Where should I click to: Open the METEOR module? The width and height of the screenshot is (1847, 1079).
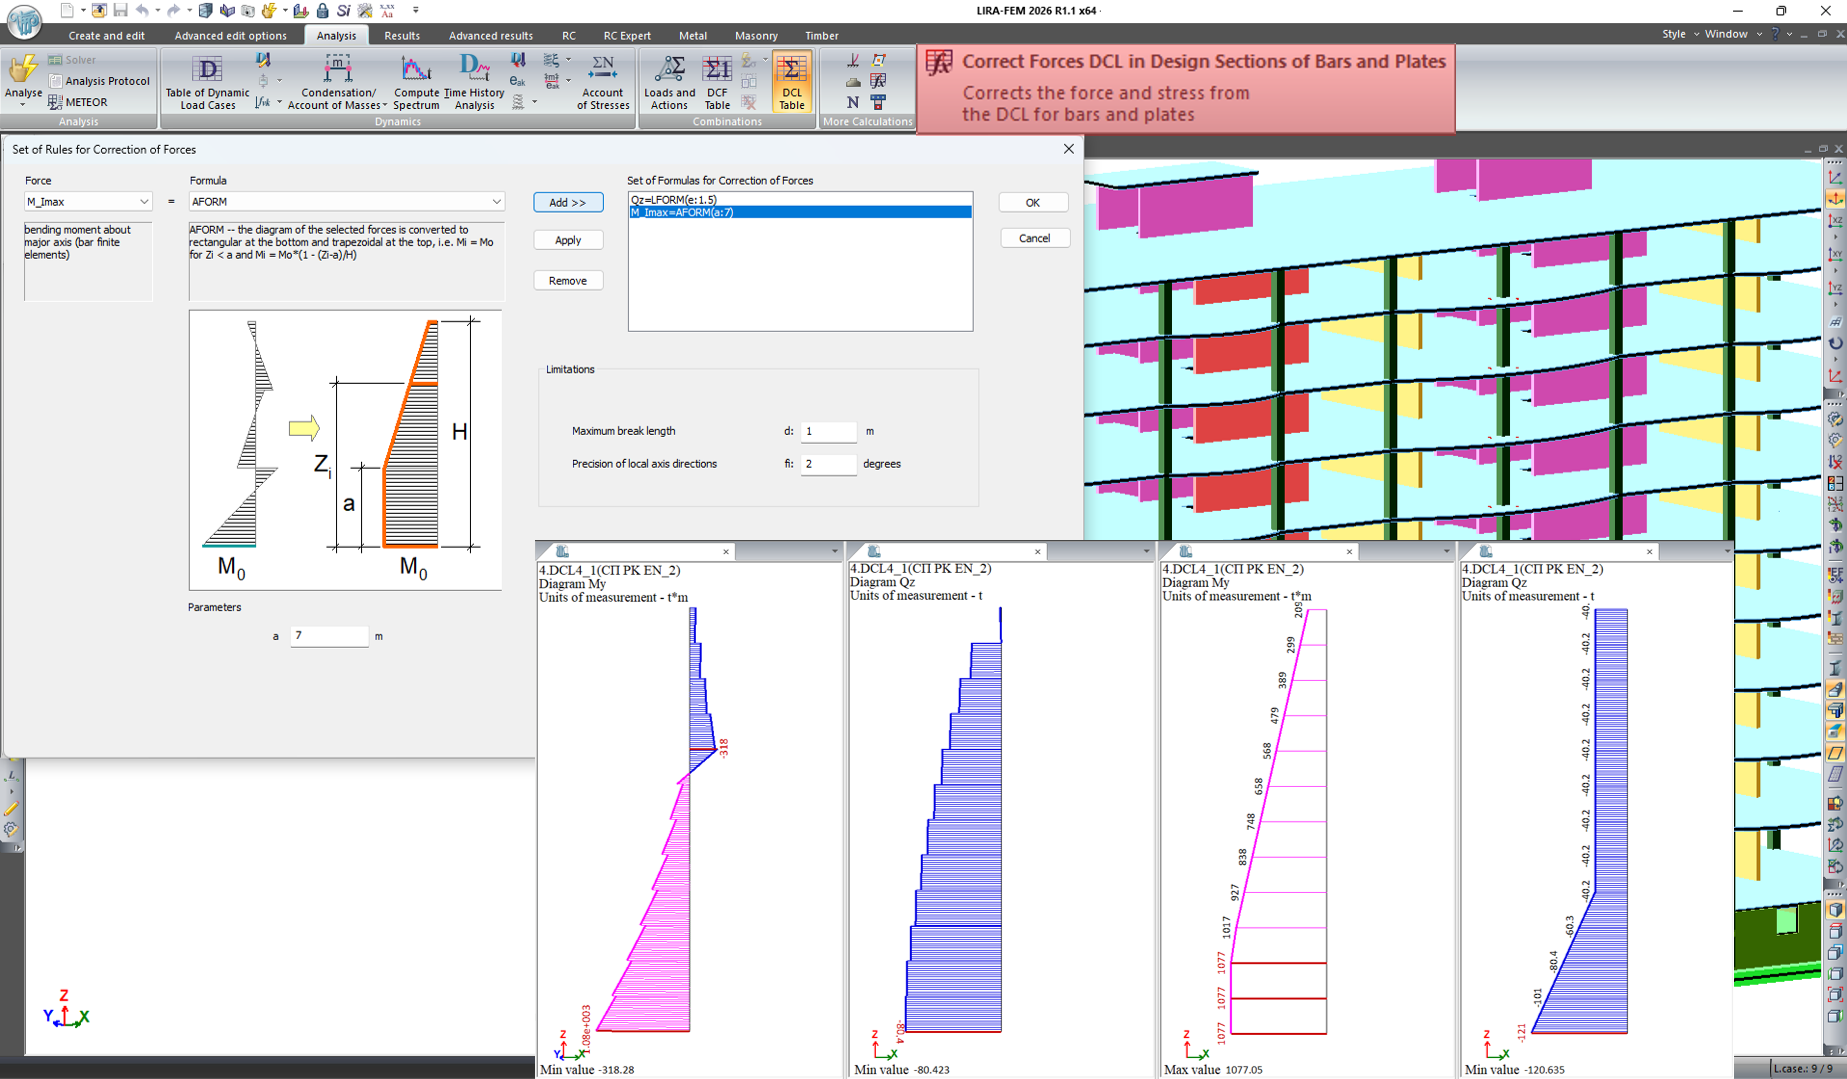pos(78,102)
